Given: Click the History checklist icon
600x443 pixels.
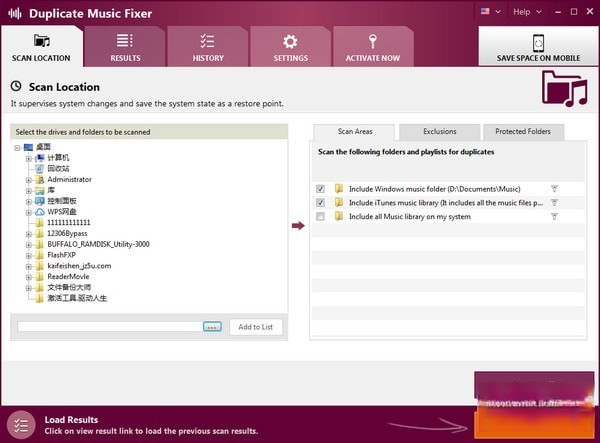Looking at the screenshot, I should click(207, 41).
